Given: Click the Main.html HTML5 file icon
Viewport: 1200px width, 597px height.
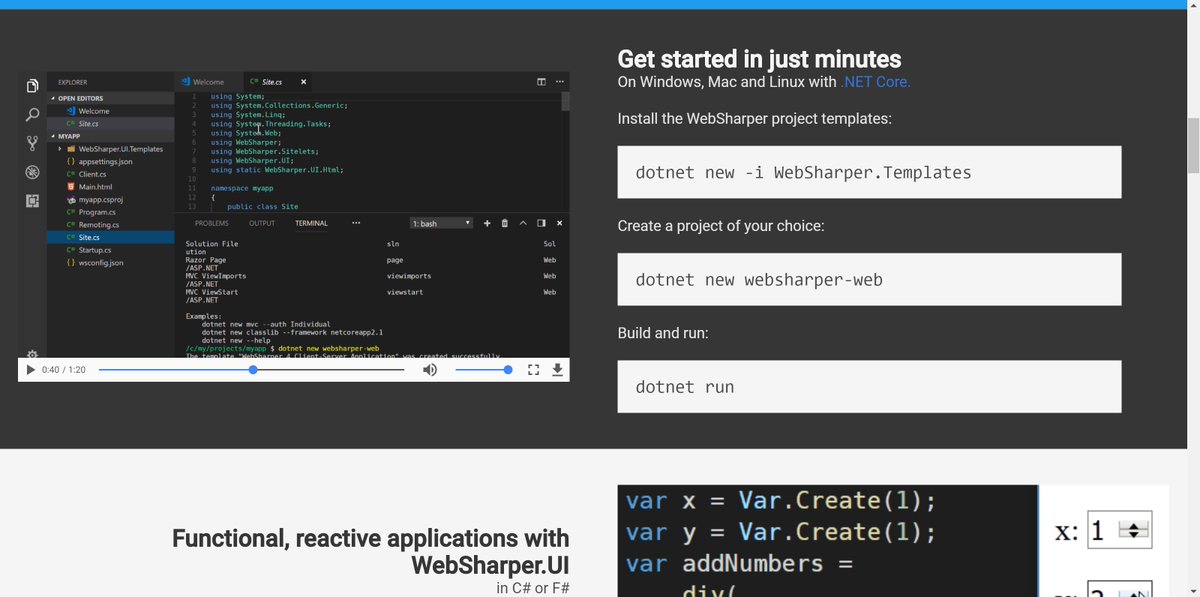Looking at the screenshot, I should [x=70, y=186].
